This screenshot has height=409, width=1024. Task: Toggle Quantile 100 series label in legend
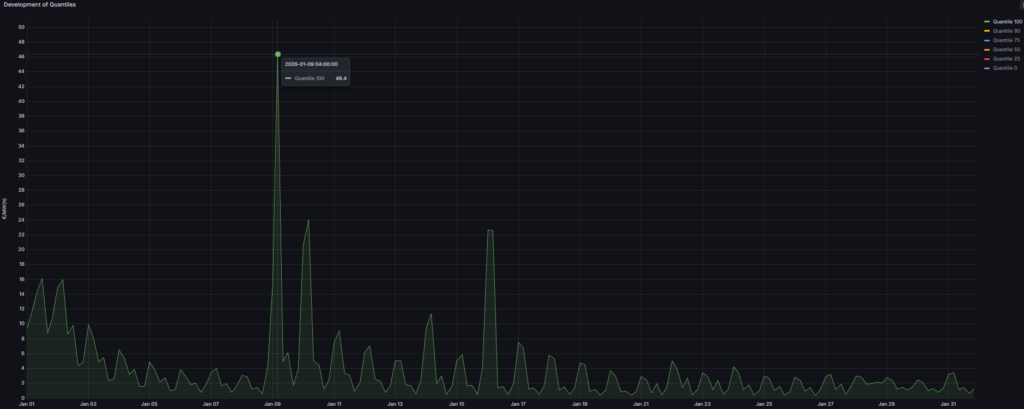tap(1005, 21)
